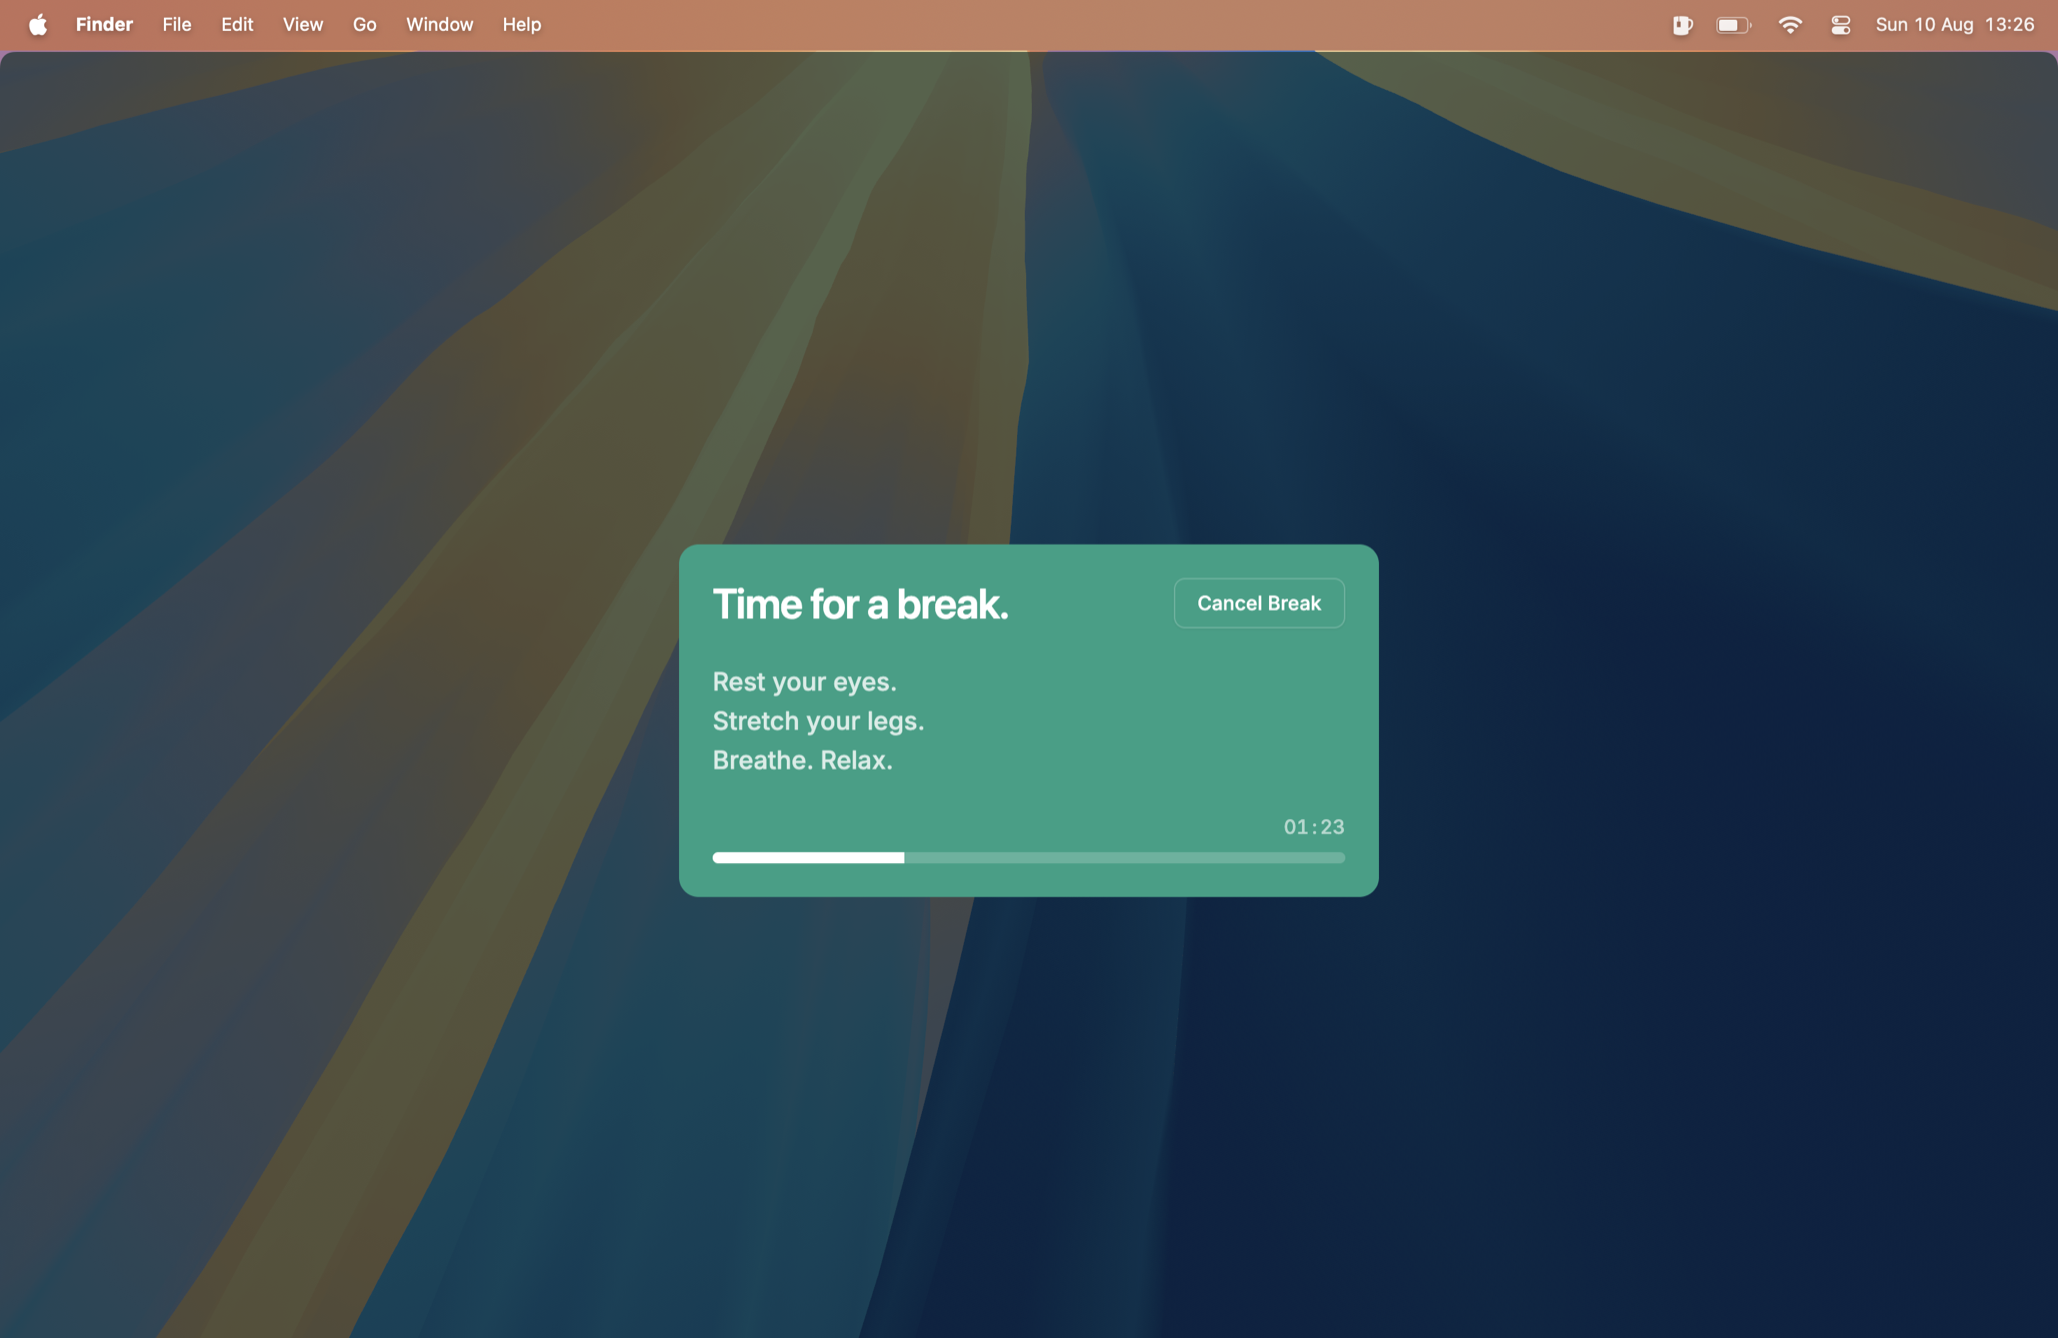Viewport: 2058px width, 1338px height.
Task: Click the break progress bar
Action: [1028, 857]
